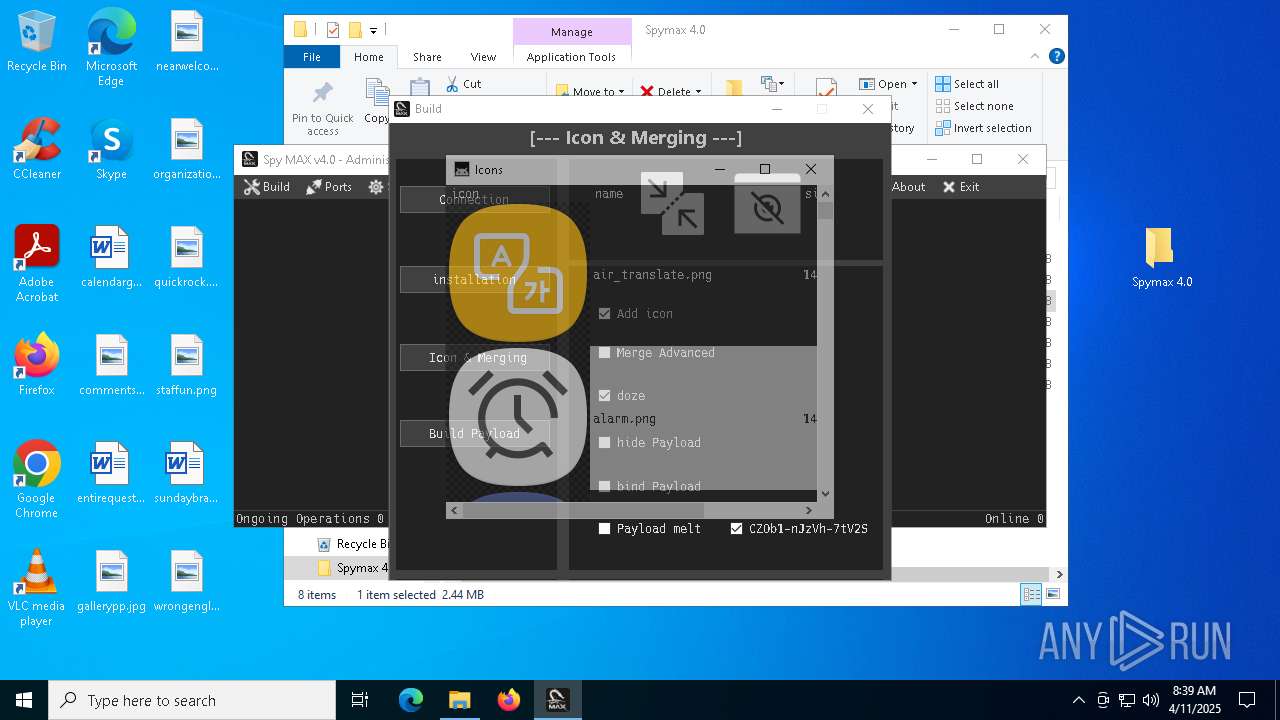Open the Windows Start menu
1280x720 pixels.
(24, 700)
